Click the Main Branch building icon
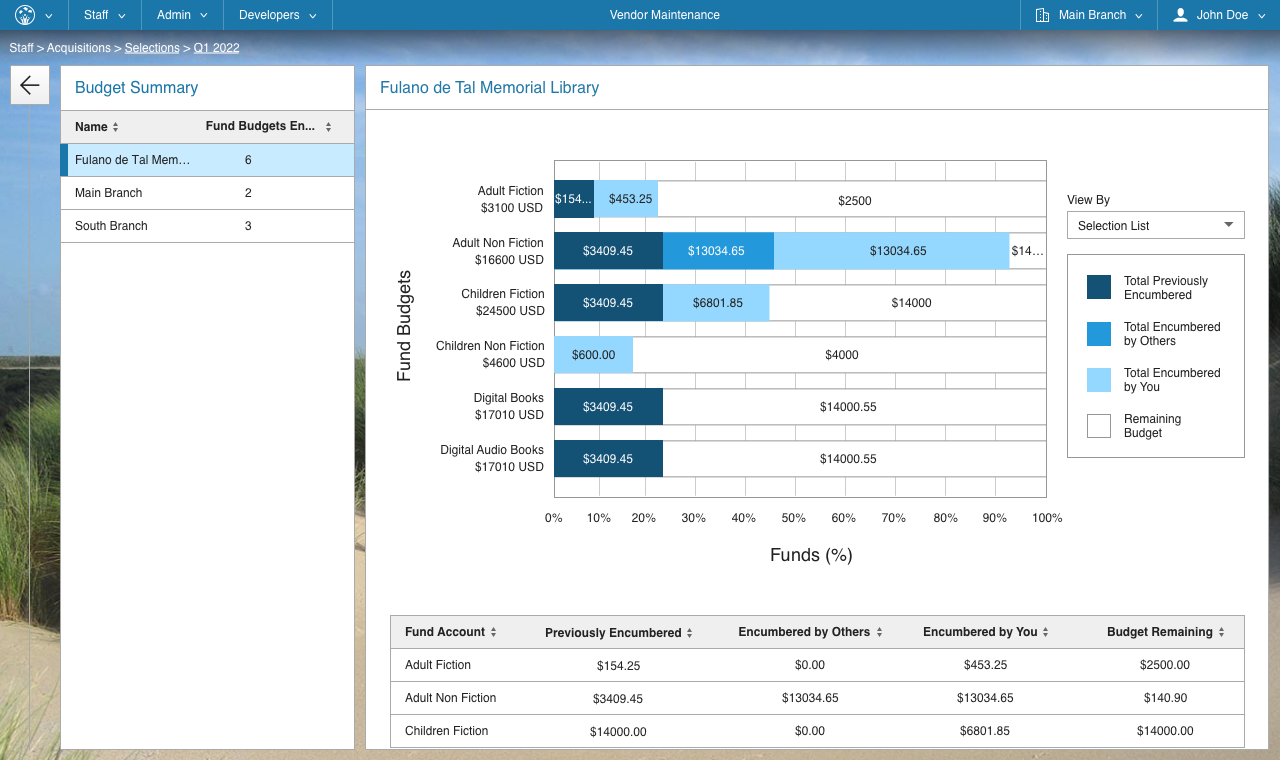Viewport: 1280px width, 760px height. click(1042, 15)
